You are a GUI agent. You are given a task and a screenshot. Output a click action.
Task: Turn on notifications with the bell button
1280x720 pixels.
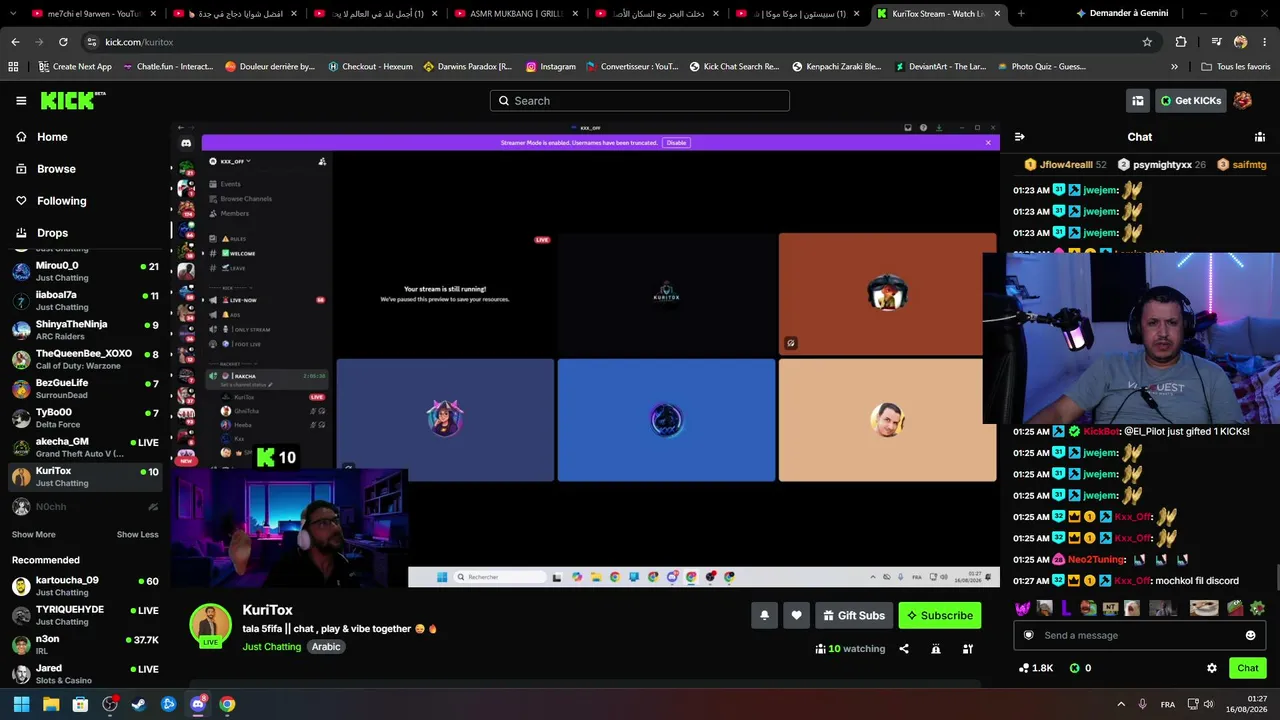coord(764,616)
